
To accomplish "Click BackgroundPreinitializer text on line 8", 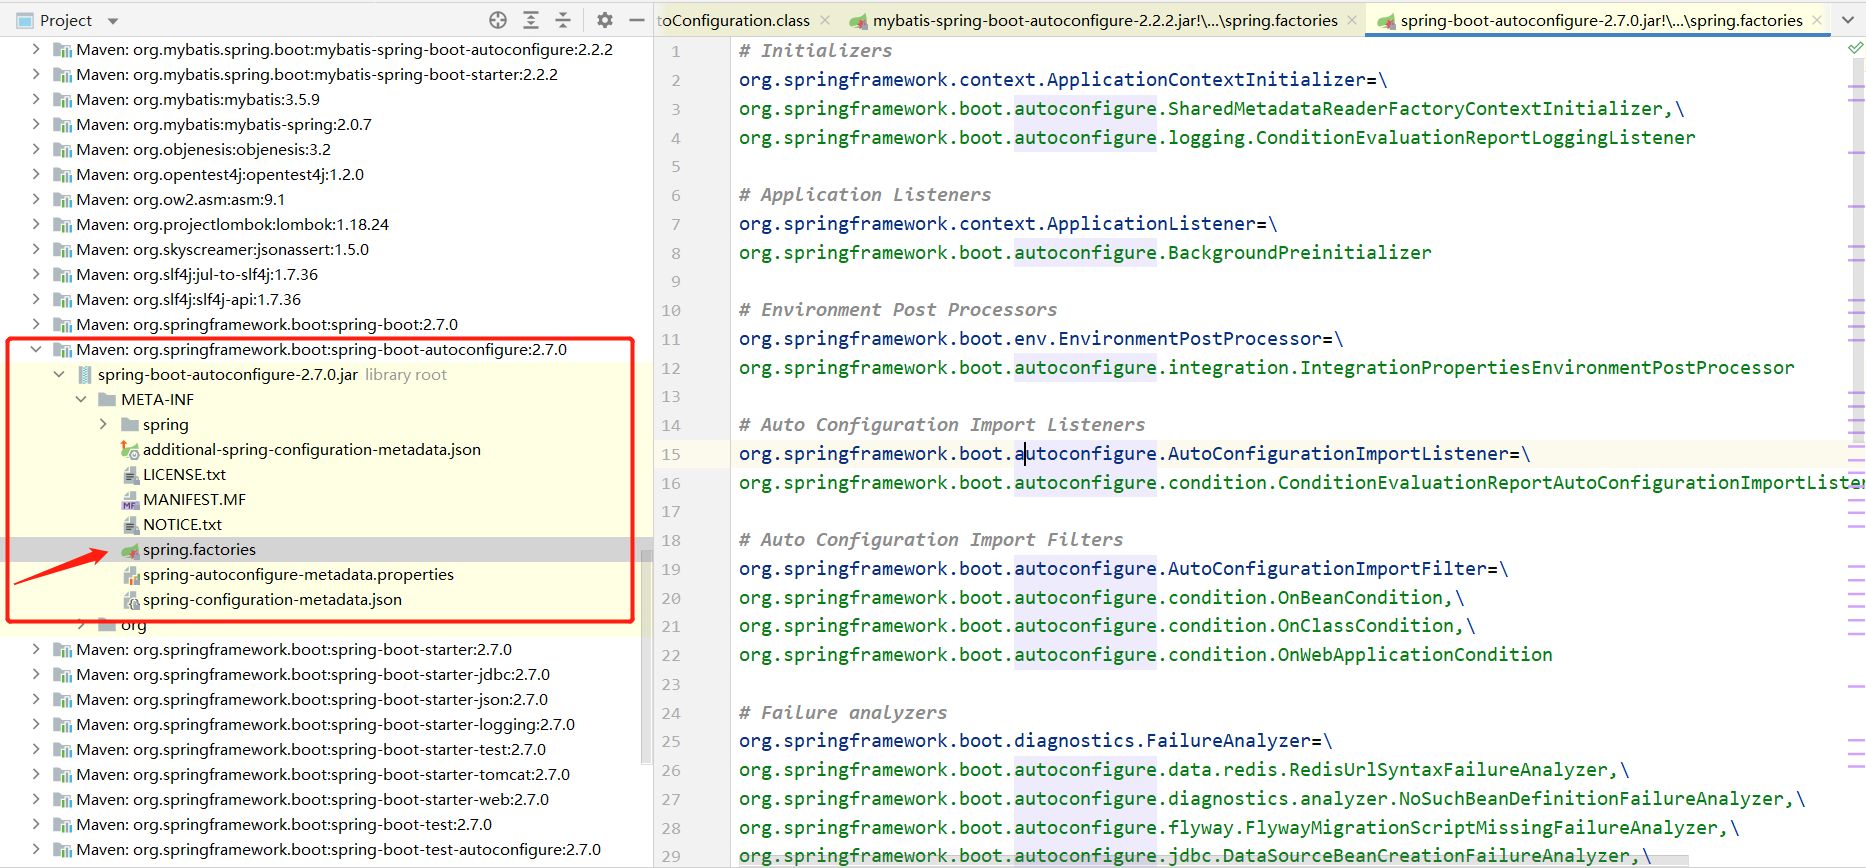I will point(1300,252).
